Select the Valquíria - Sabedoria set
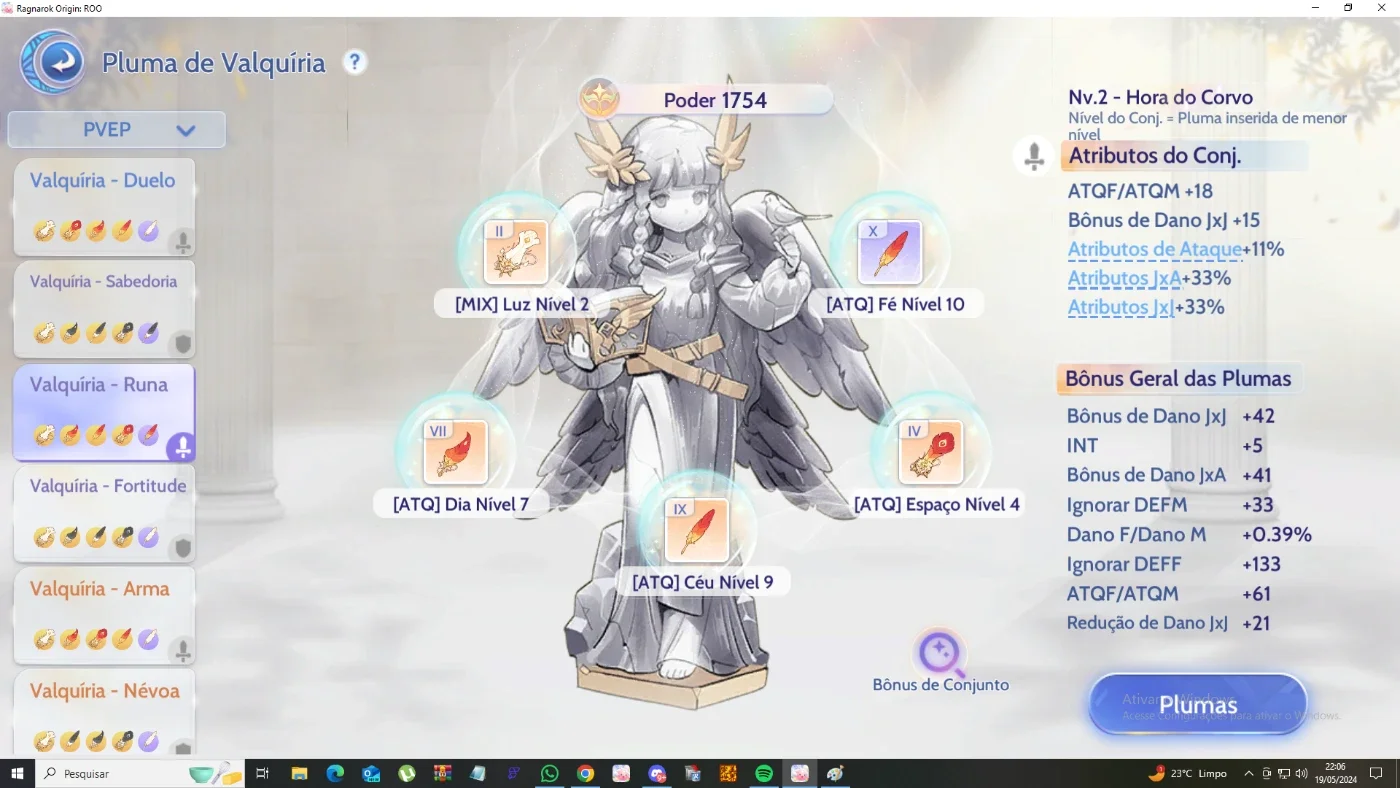1400x788 pixels. click(103, 309)
